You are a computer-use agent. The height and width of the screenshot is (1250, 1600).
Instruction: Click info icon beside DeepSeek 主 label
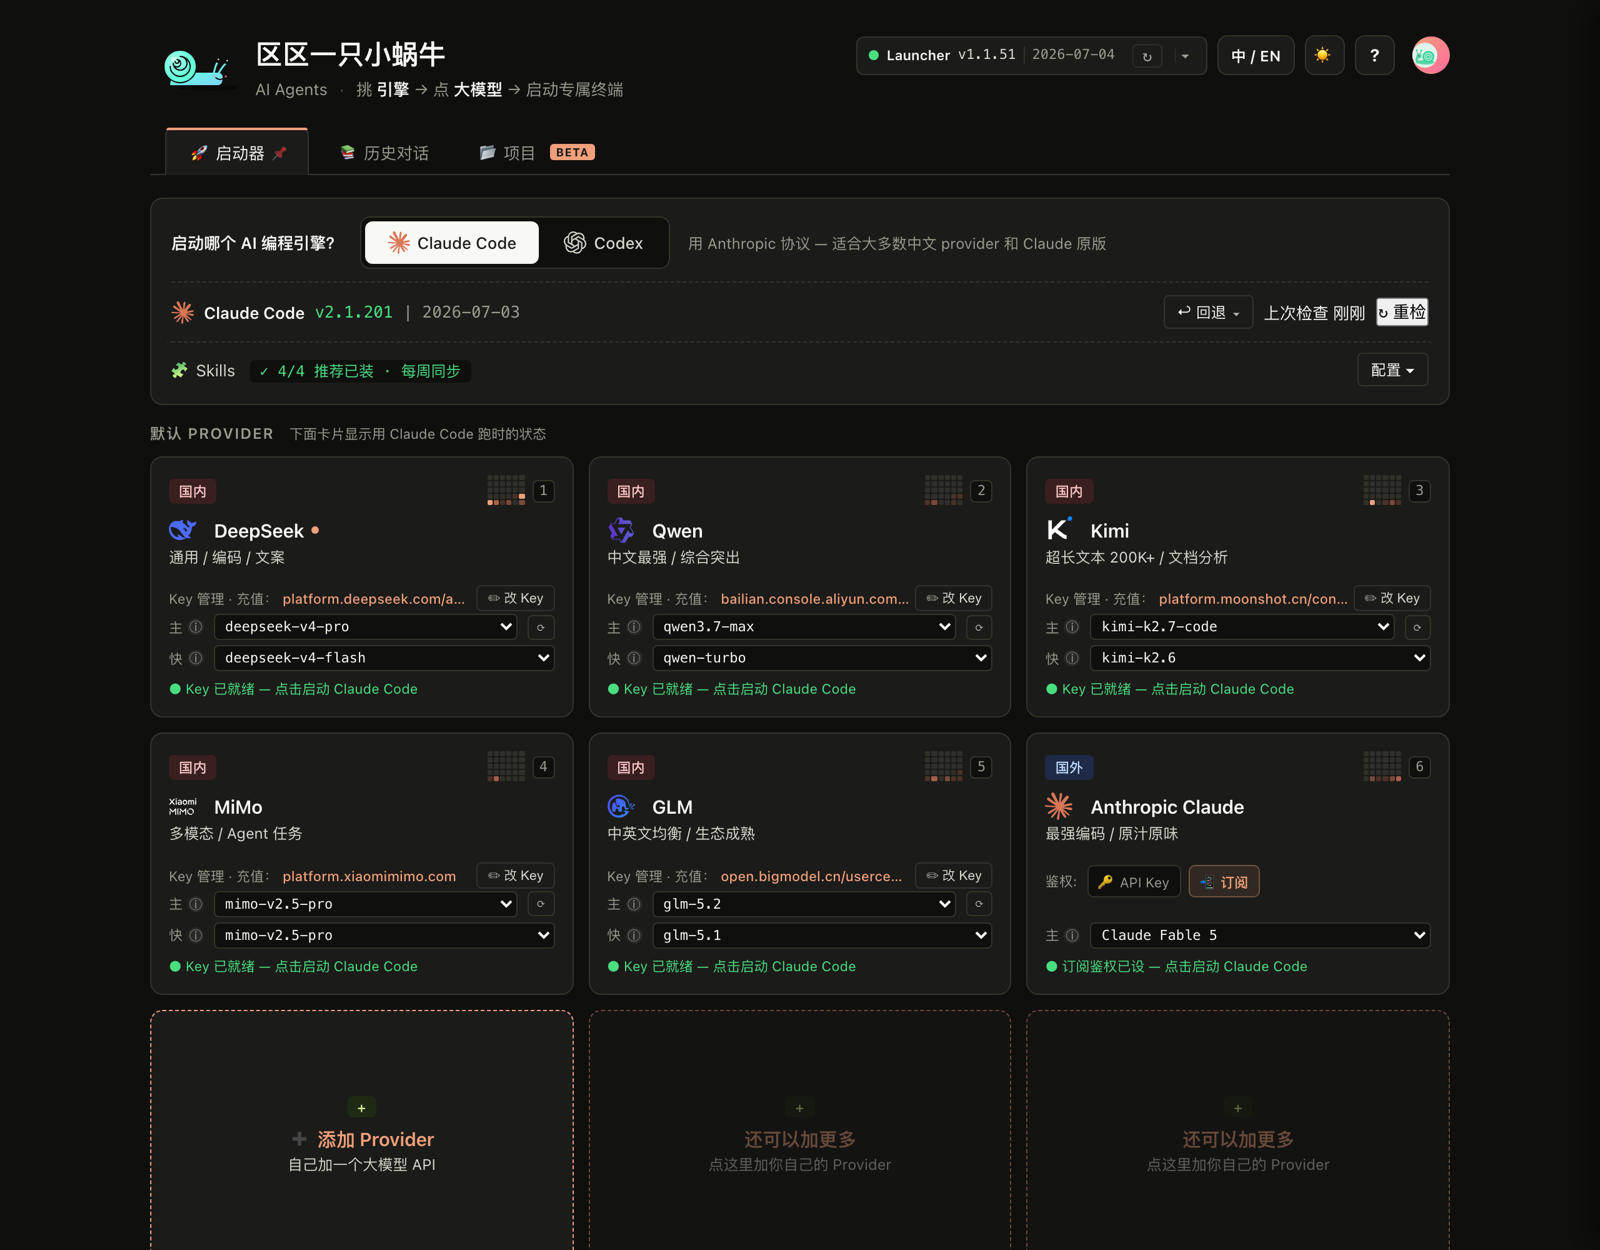(196, 627)
